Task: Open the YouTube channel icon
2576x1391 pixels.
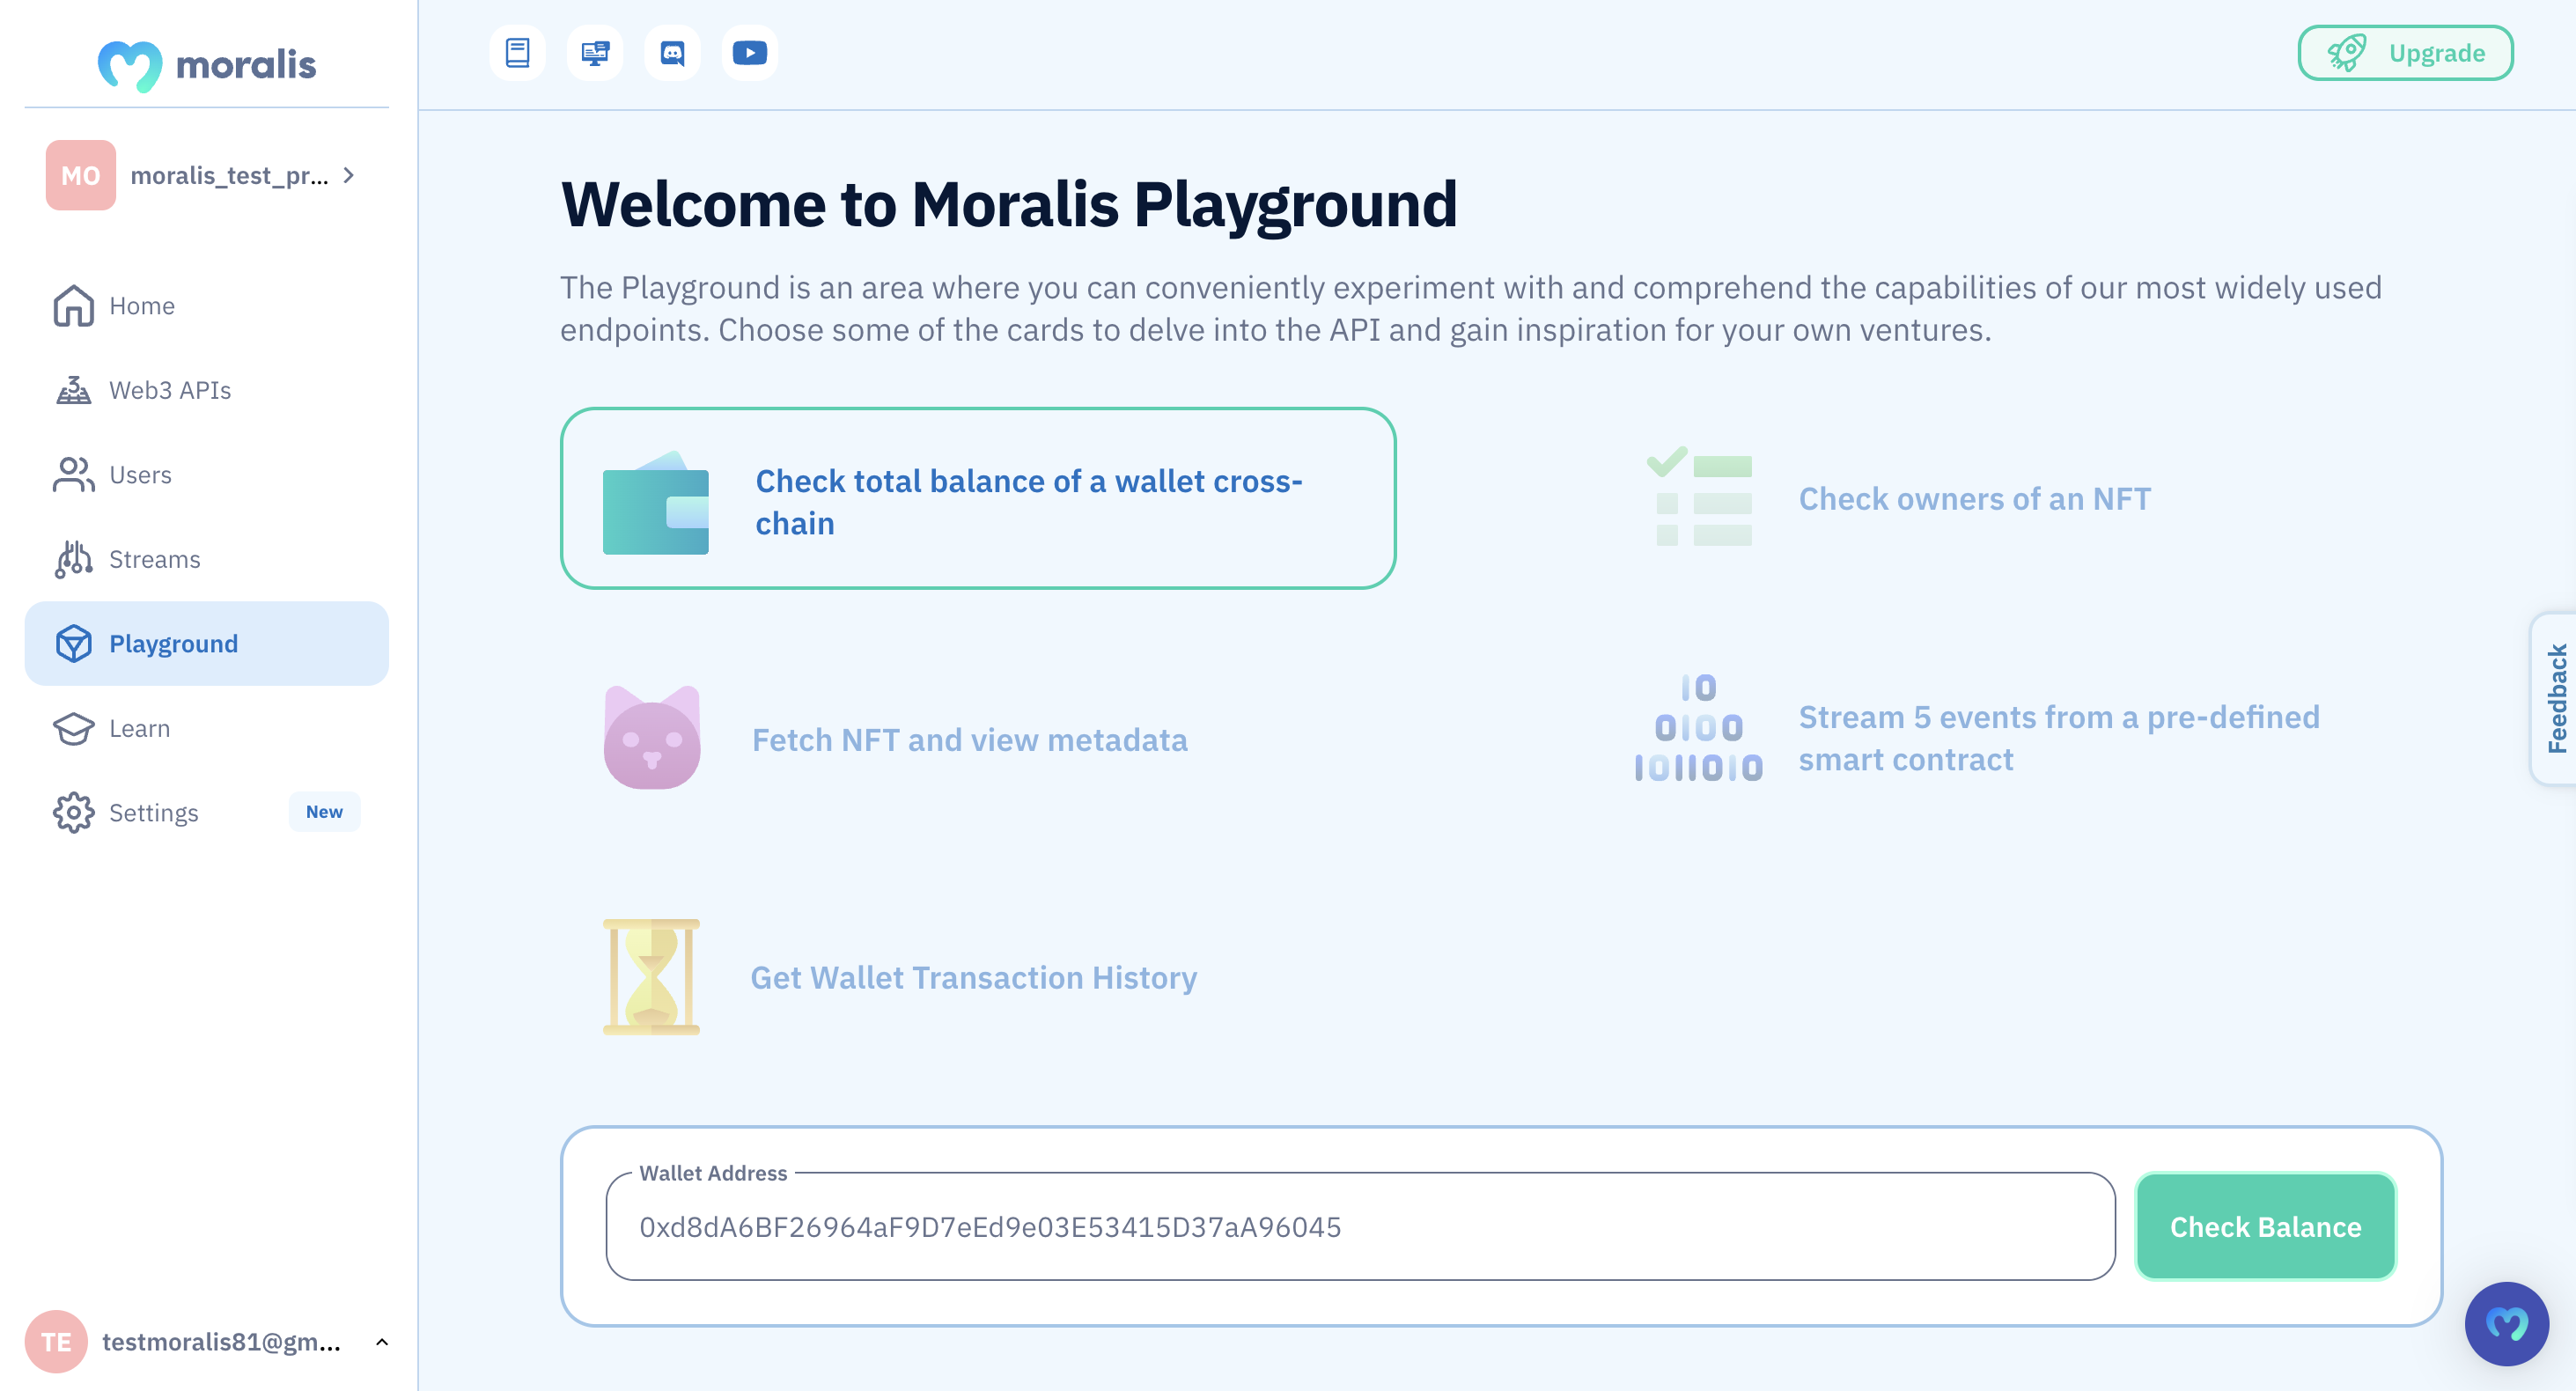Action: point(750,53)
